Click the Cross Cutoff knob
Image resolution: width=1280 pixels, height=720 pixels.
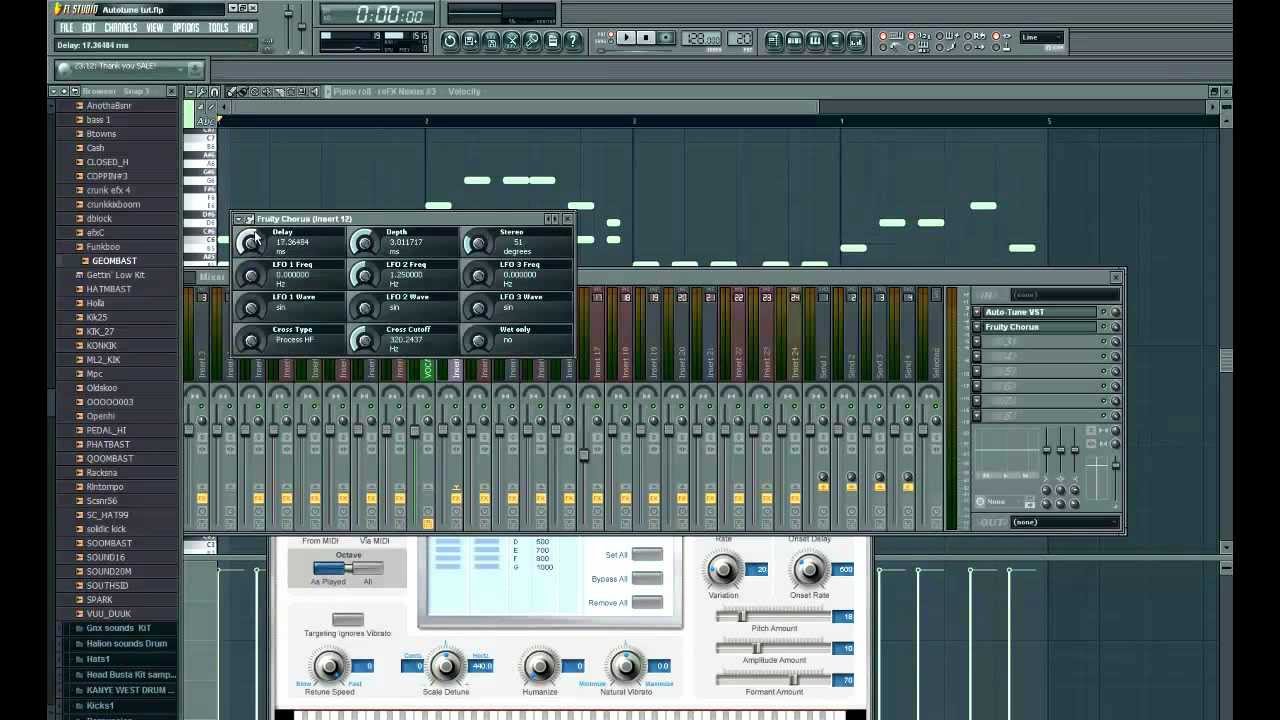[x=364, y=340]
